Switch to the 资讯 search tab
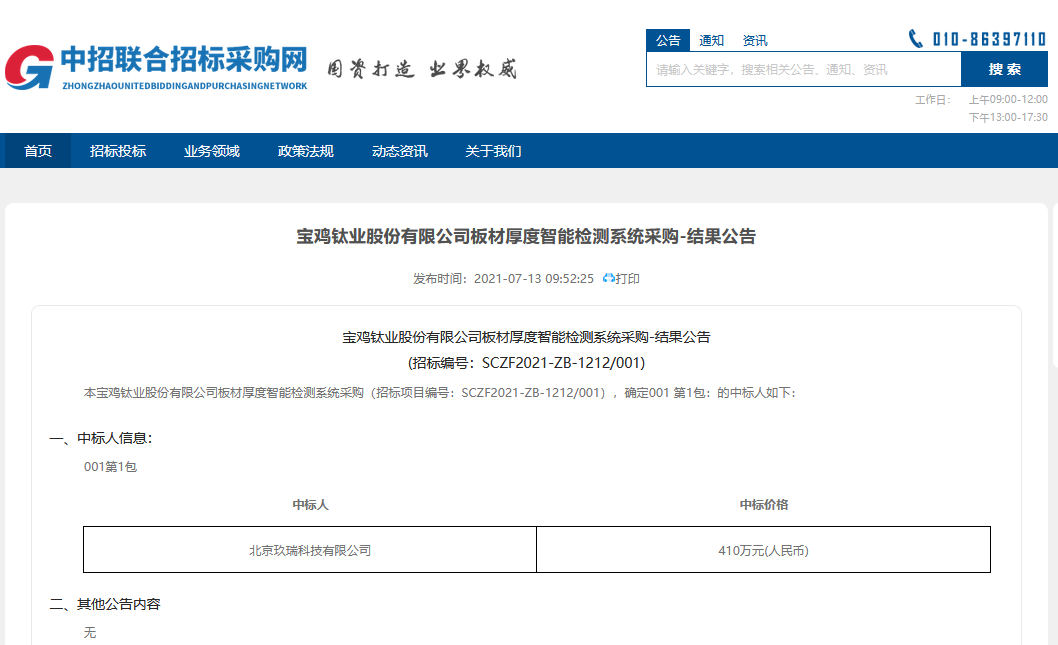The height and width of the screenshot is (645, 1058). tap(755, 41)
